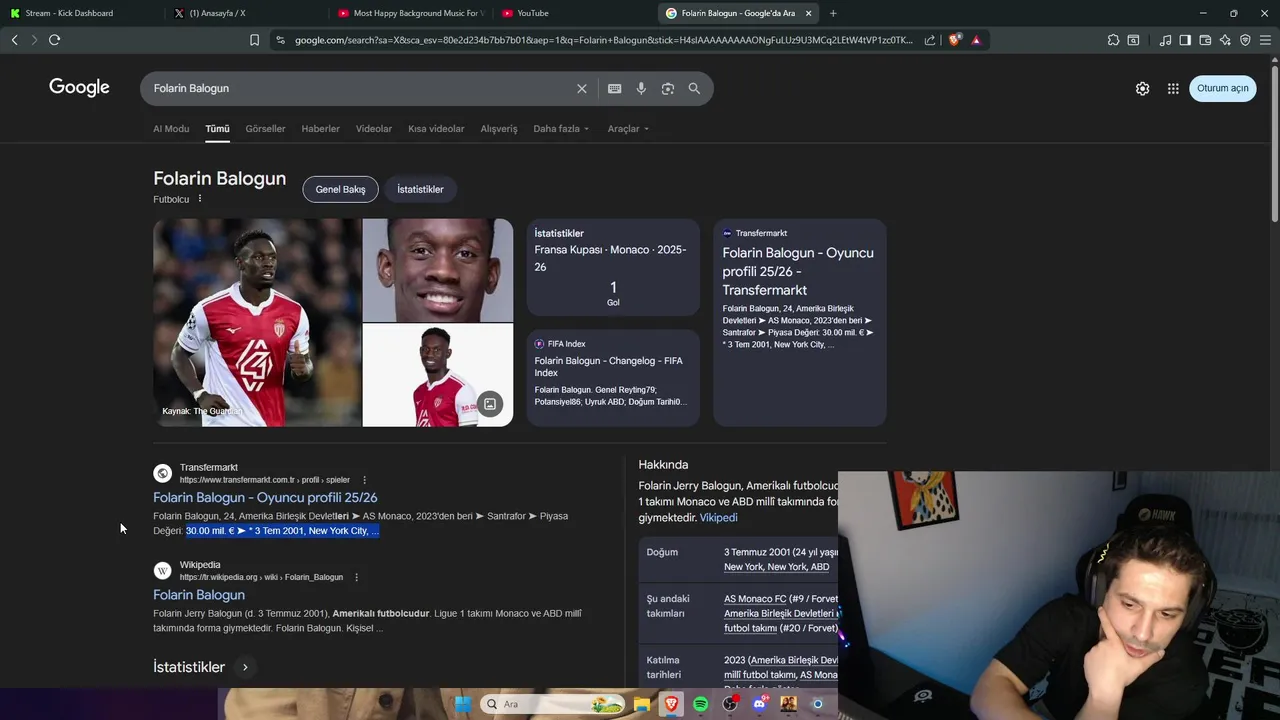The width and height of the screenshot is (1280, 720).
Task: Open the Google apps grid
Action: 1173,88
